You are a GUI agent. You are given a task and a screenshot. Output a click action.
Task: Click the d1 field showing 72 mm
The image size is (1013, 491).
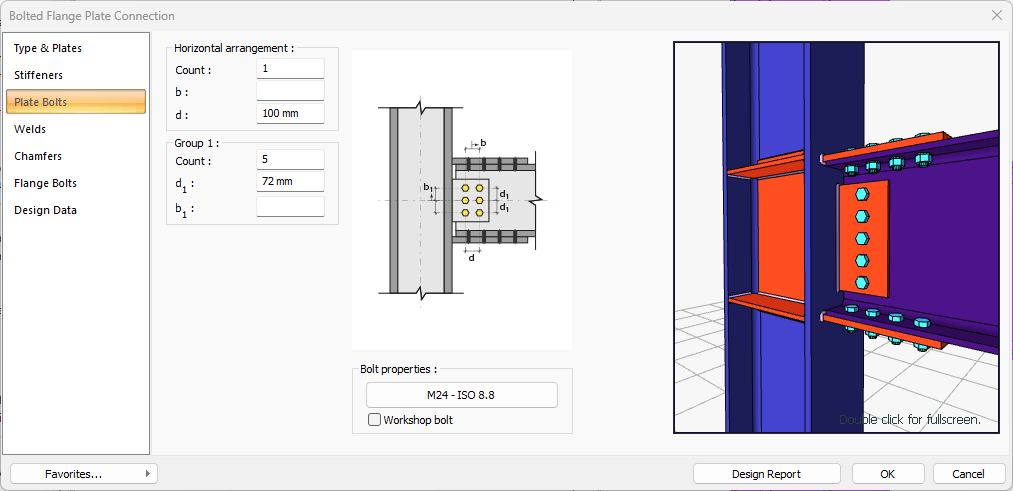pos(290,182)
